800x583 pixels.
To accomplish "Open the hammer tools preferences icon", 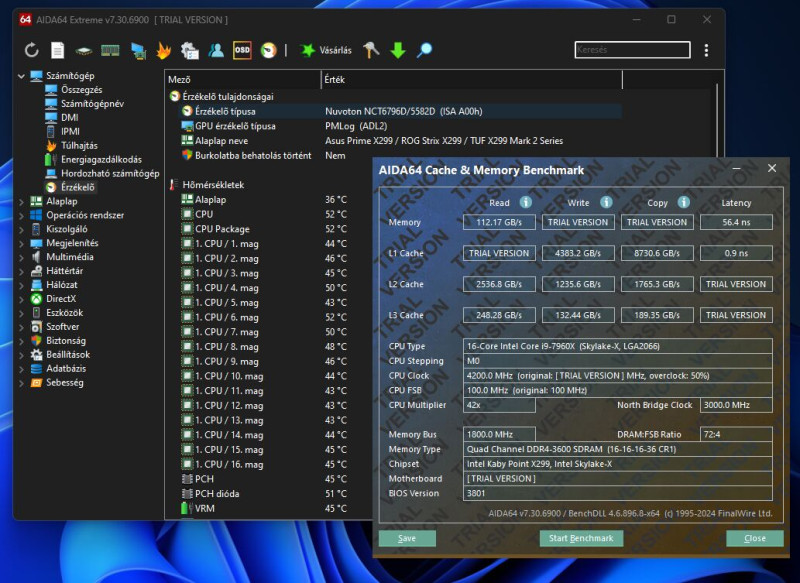I will click(x=371, y=50).
